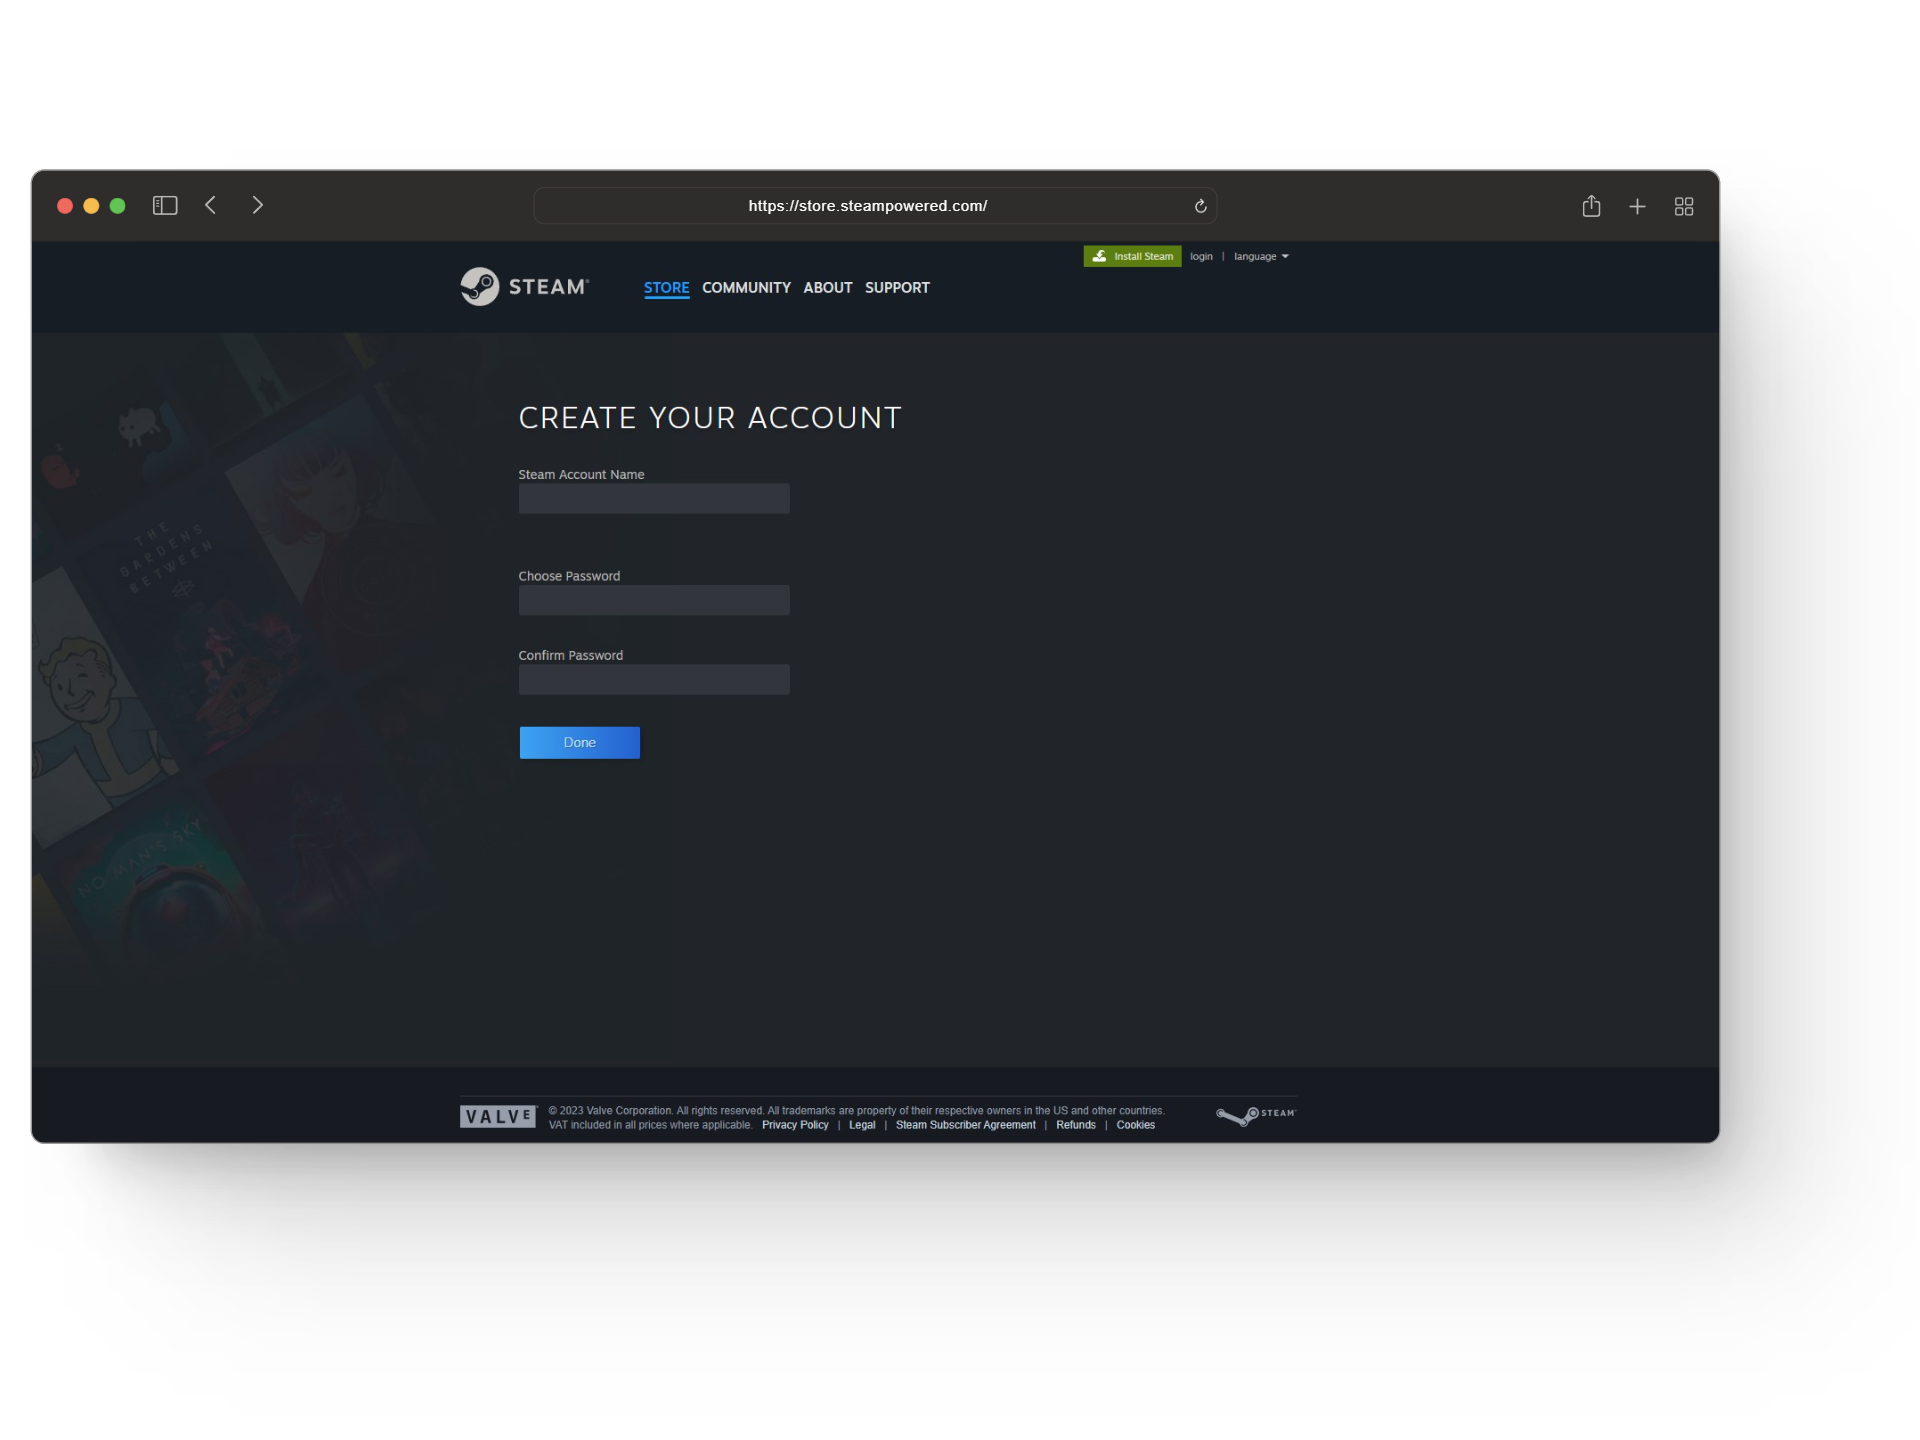Focus the Steam Account Name field

pos(654,499)
